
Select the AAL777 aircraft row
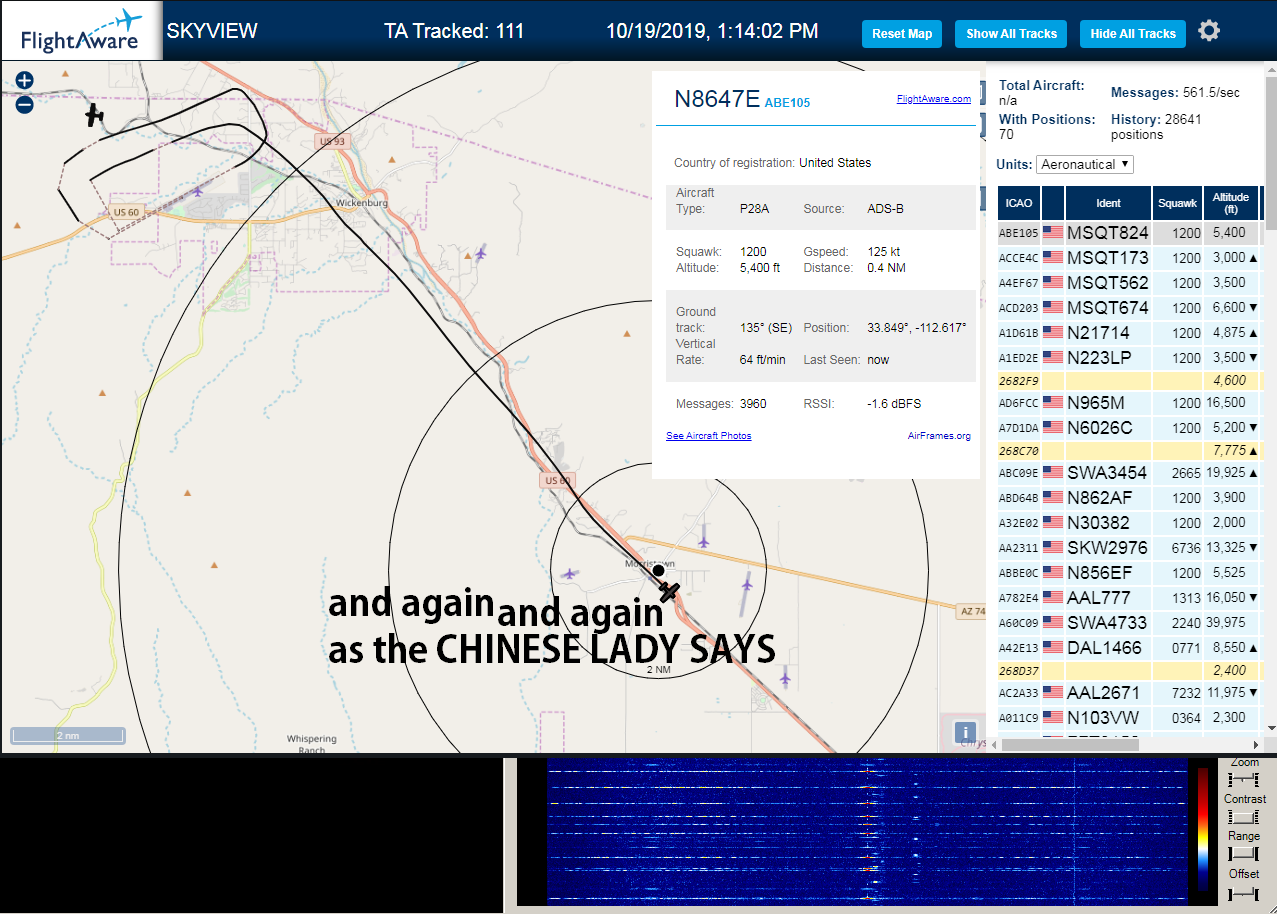coord(1129,598)
